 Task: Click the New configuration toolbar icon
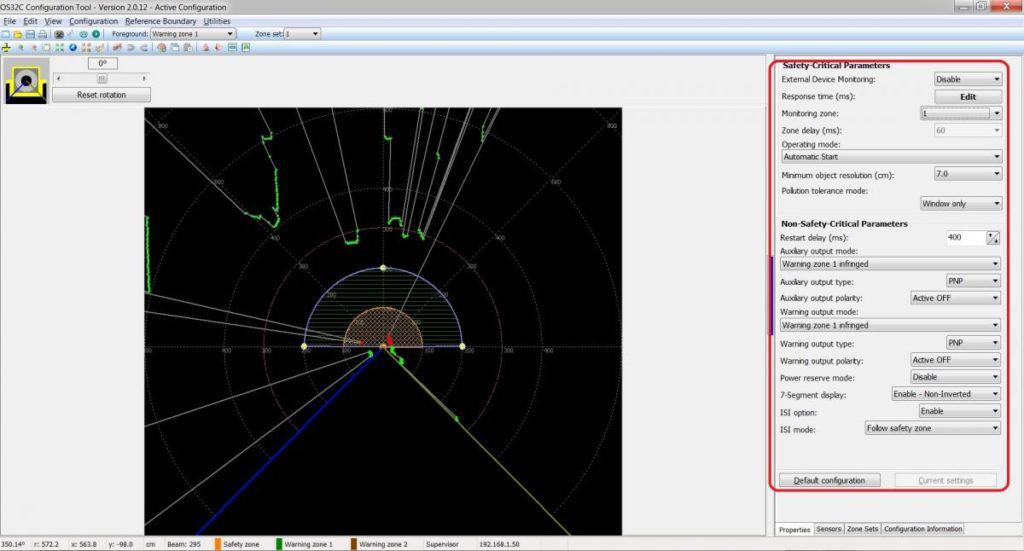point(5,34)
